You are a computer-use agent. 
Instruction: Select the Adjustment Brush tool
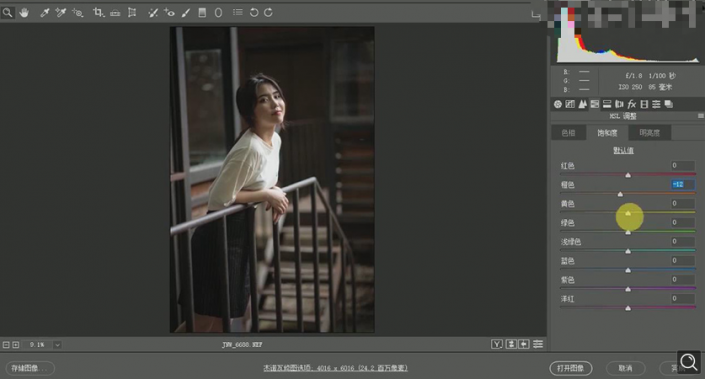pos(186,13)
